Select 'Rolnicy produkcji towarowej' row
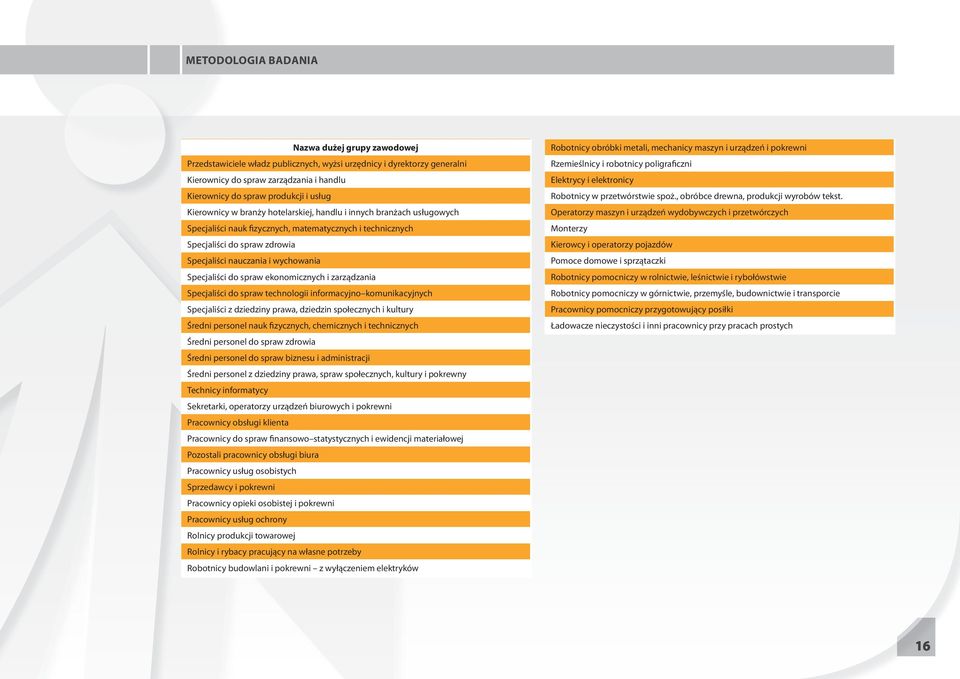The image size is (960, 679). pyautogui.click(x=355, y=536)
